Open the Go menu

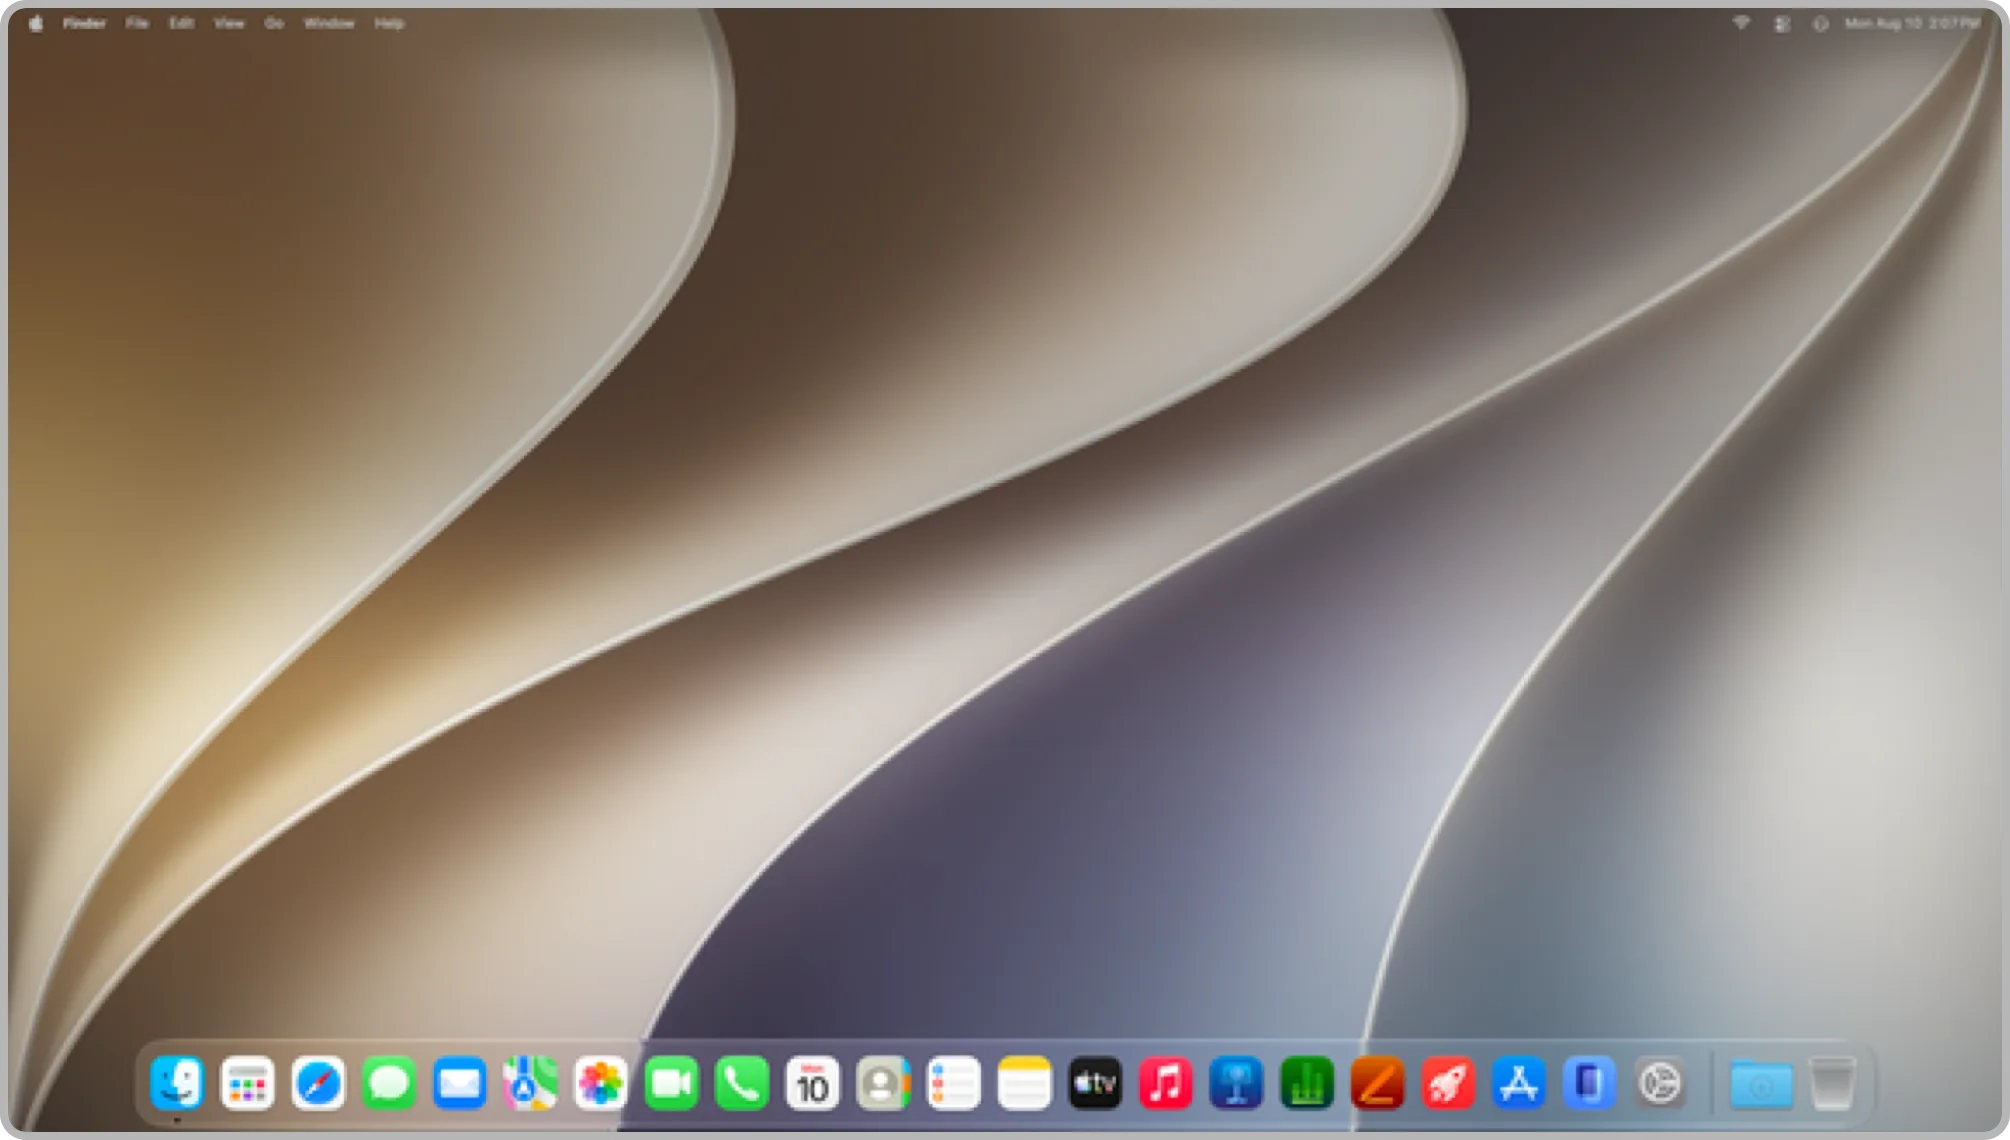pos(274,23)
